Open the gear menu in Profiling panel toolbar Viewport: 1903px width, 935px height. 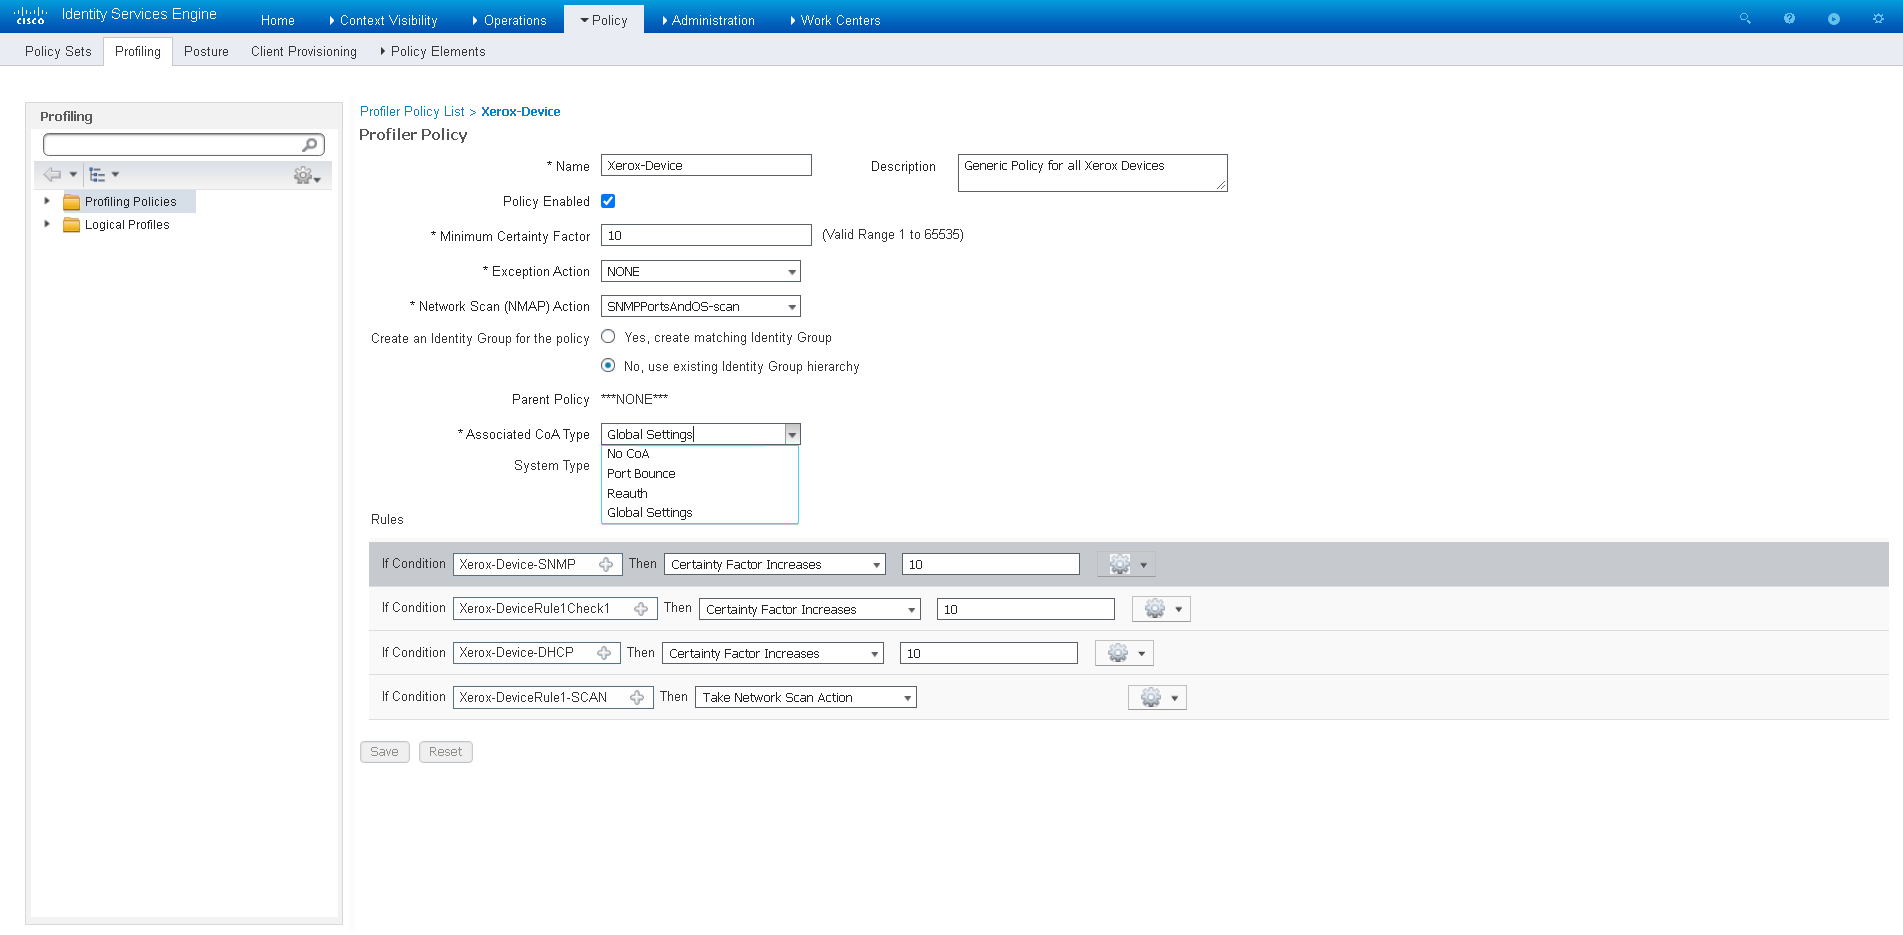pos(303,176)
